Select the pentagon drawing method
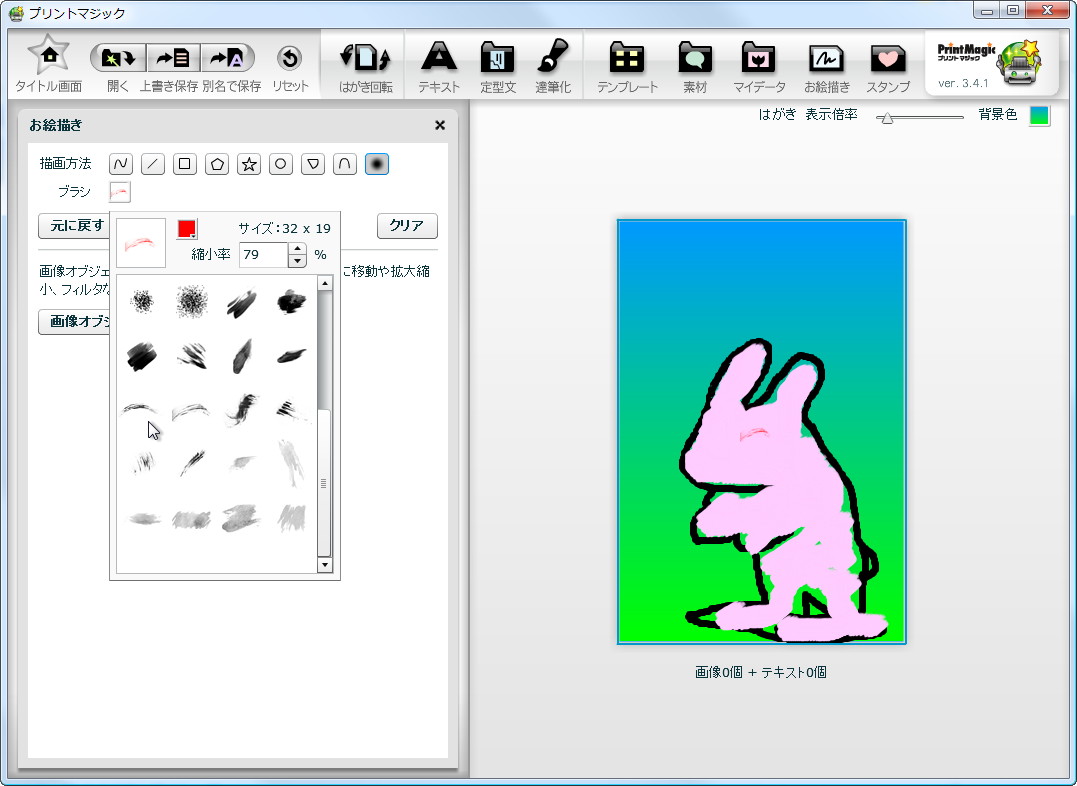 (x=217, y=164)
